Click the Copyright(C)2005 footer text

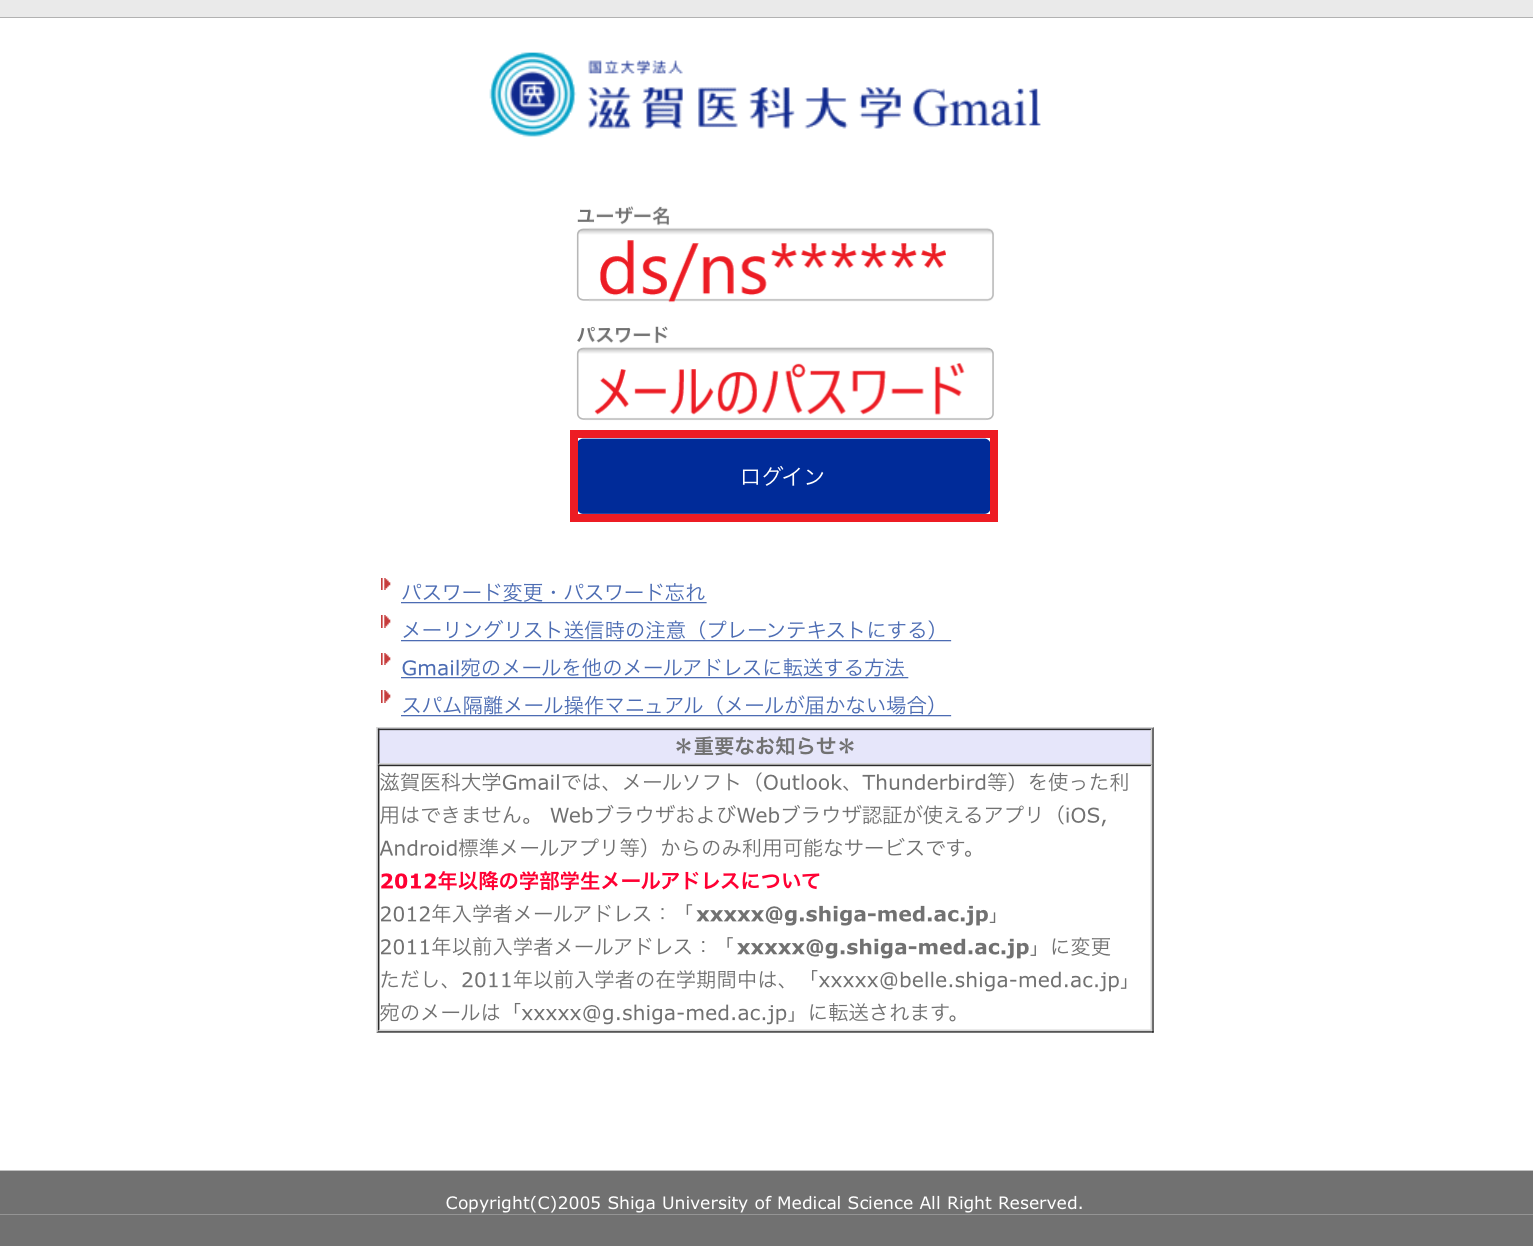coord(764,1203)
